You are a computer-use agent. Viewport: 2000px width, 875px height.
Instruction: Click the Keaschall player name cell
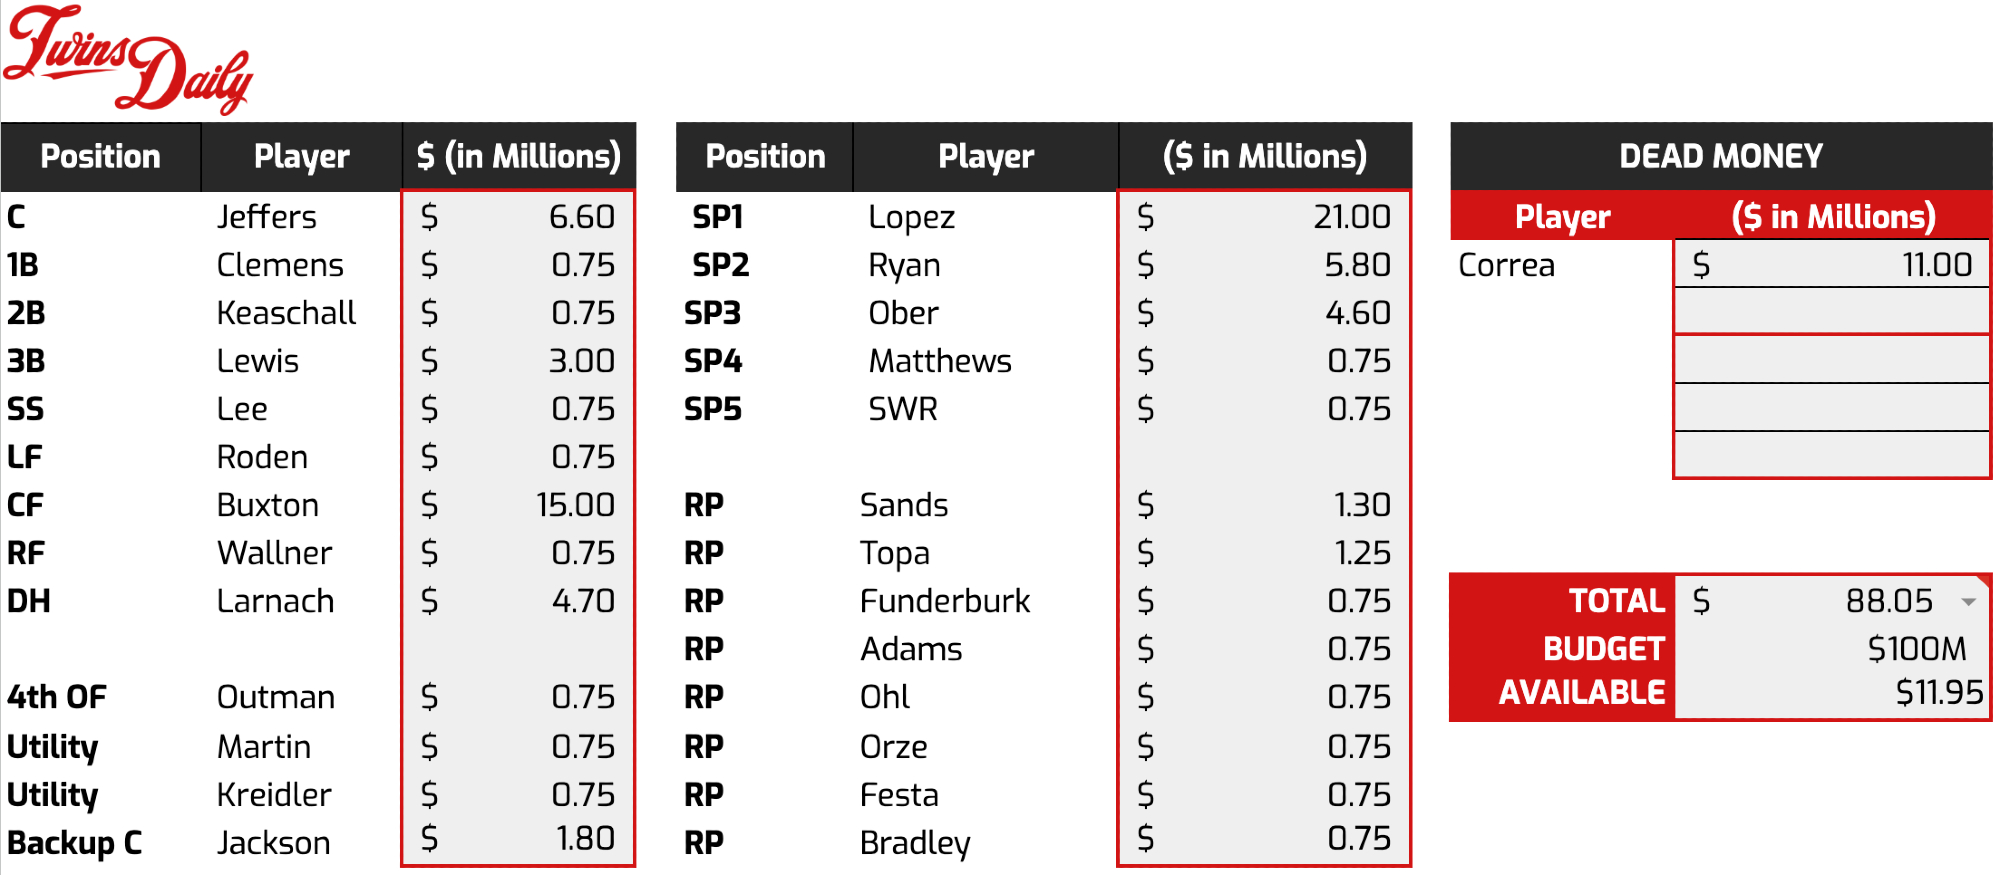pyautogui.click(x=287, y=313)
